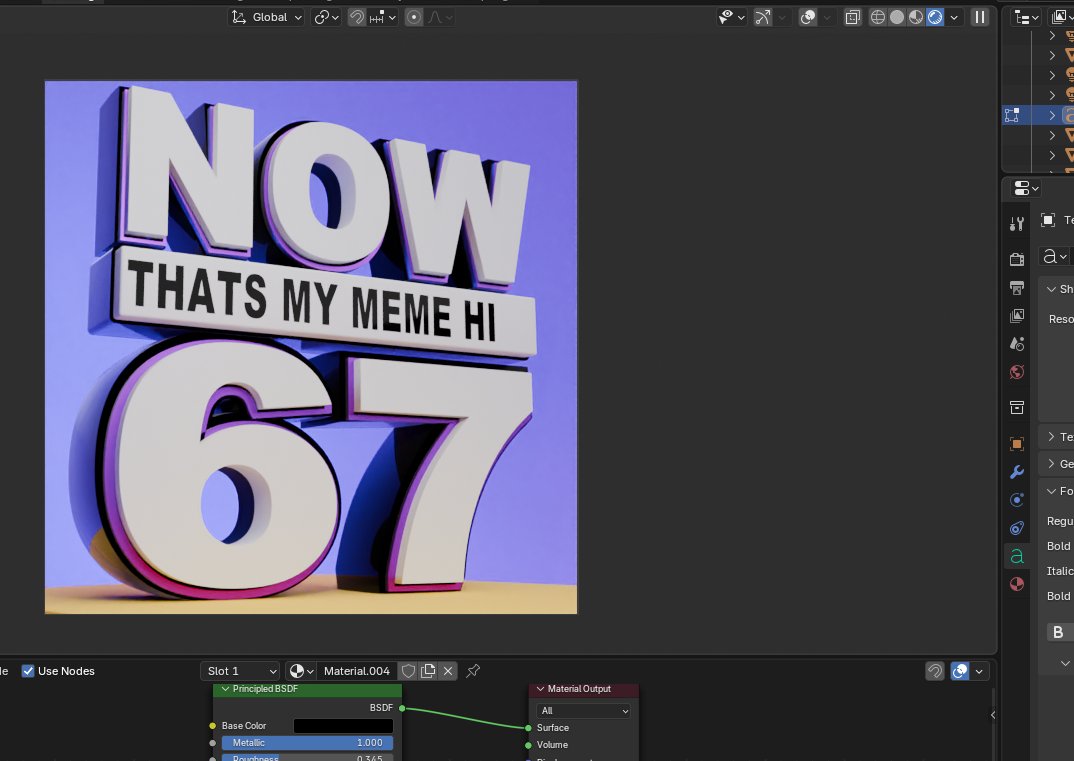The image size is (1074, 761).
Task: Toggle X-ray display
Action: click(852, 17)
